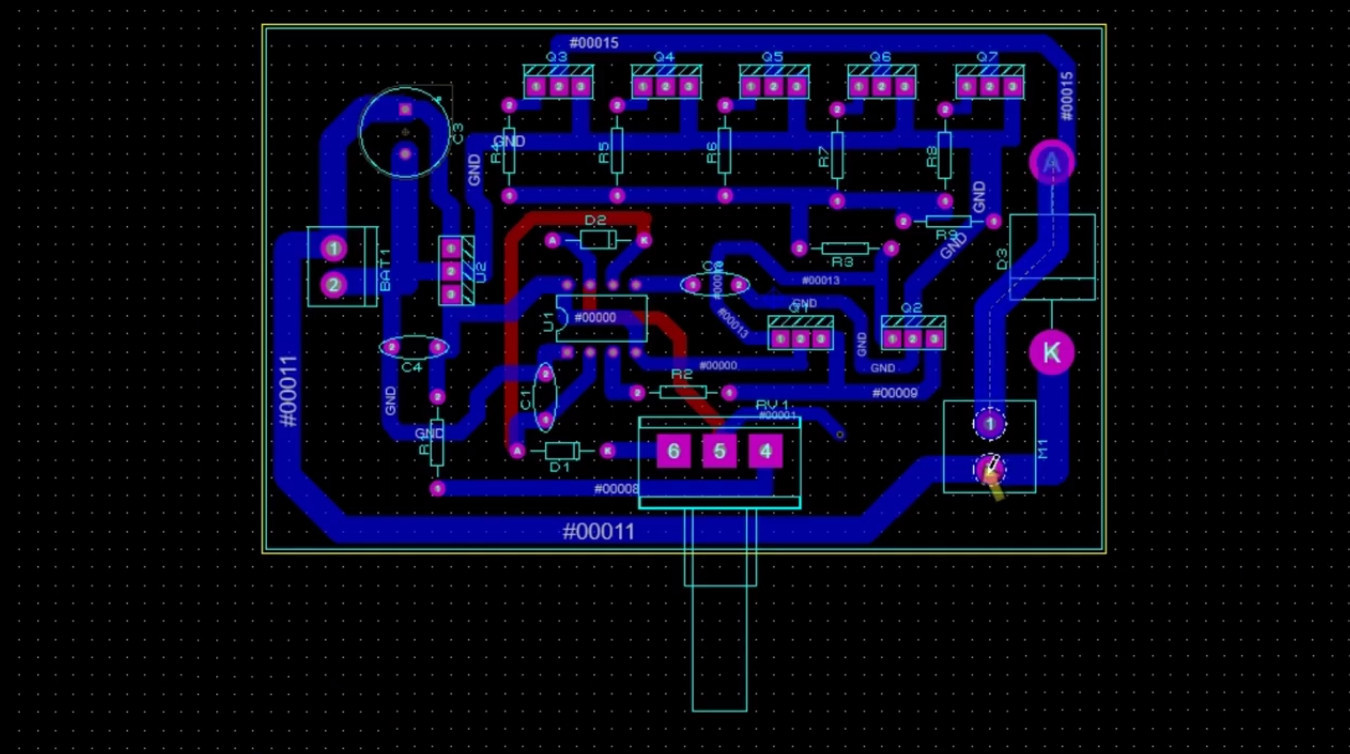Select the Q5 transistor label
The width and height of the screenshot is (1350, 754).
click(772, 57)
